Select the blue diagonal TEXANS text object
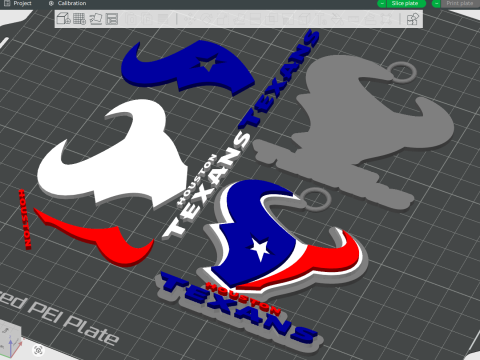This screenshot has width=480, height=360. [278, 78]
